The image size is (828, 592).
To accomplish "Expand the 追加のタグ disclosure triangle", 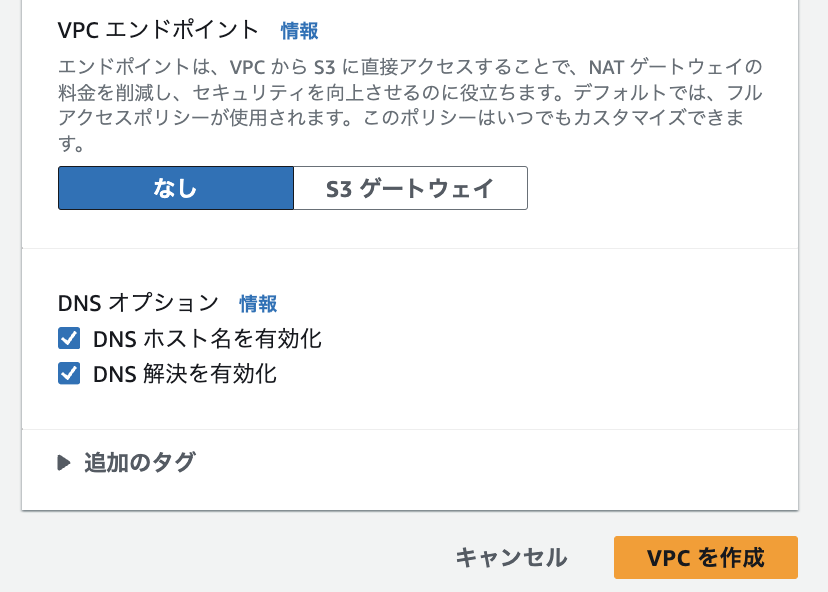I will point(65,462).
